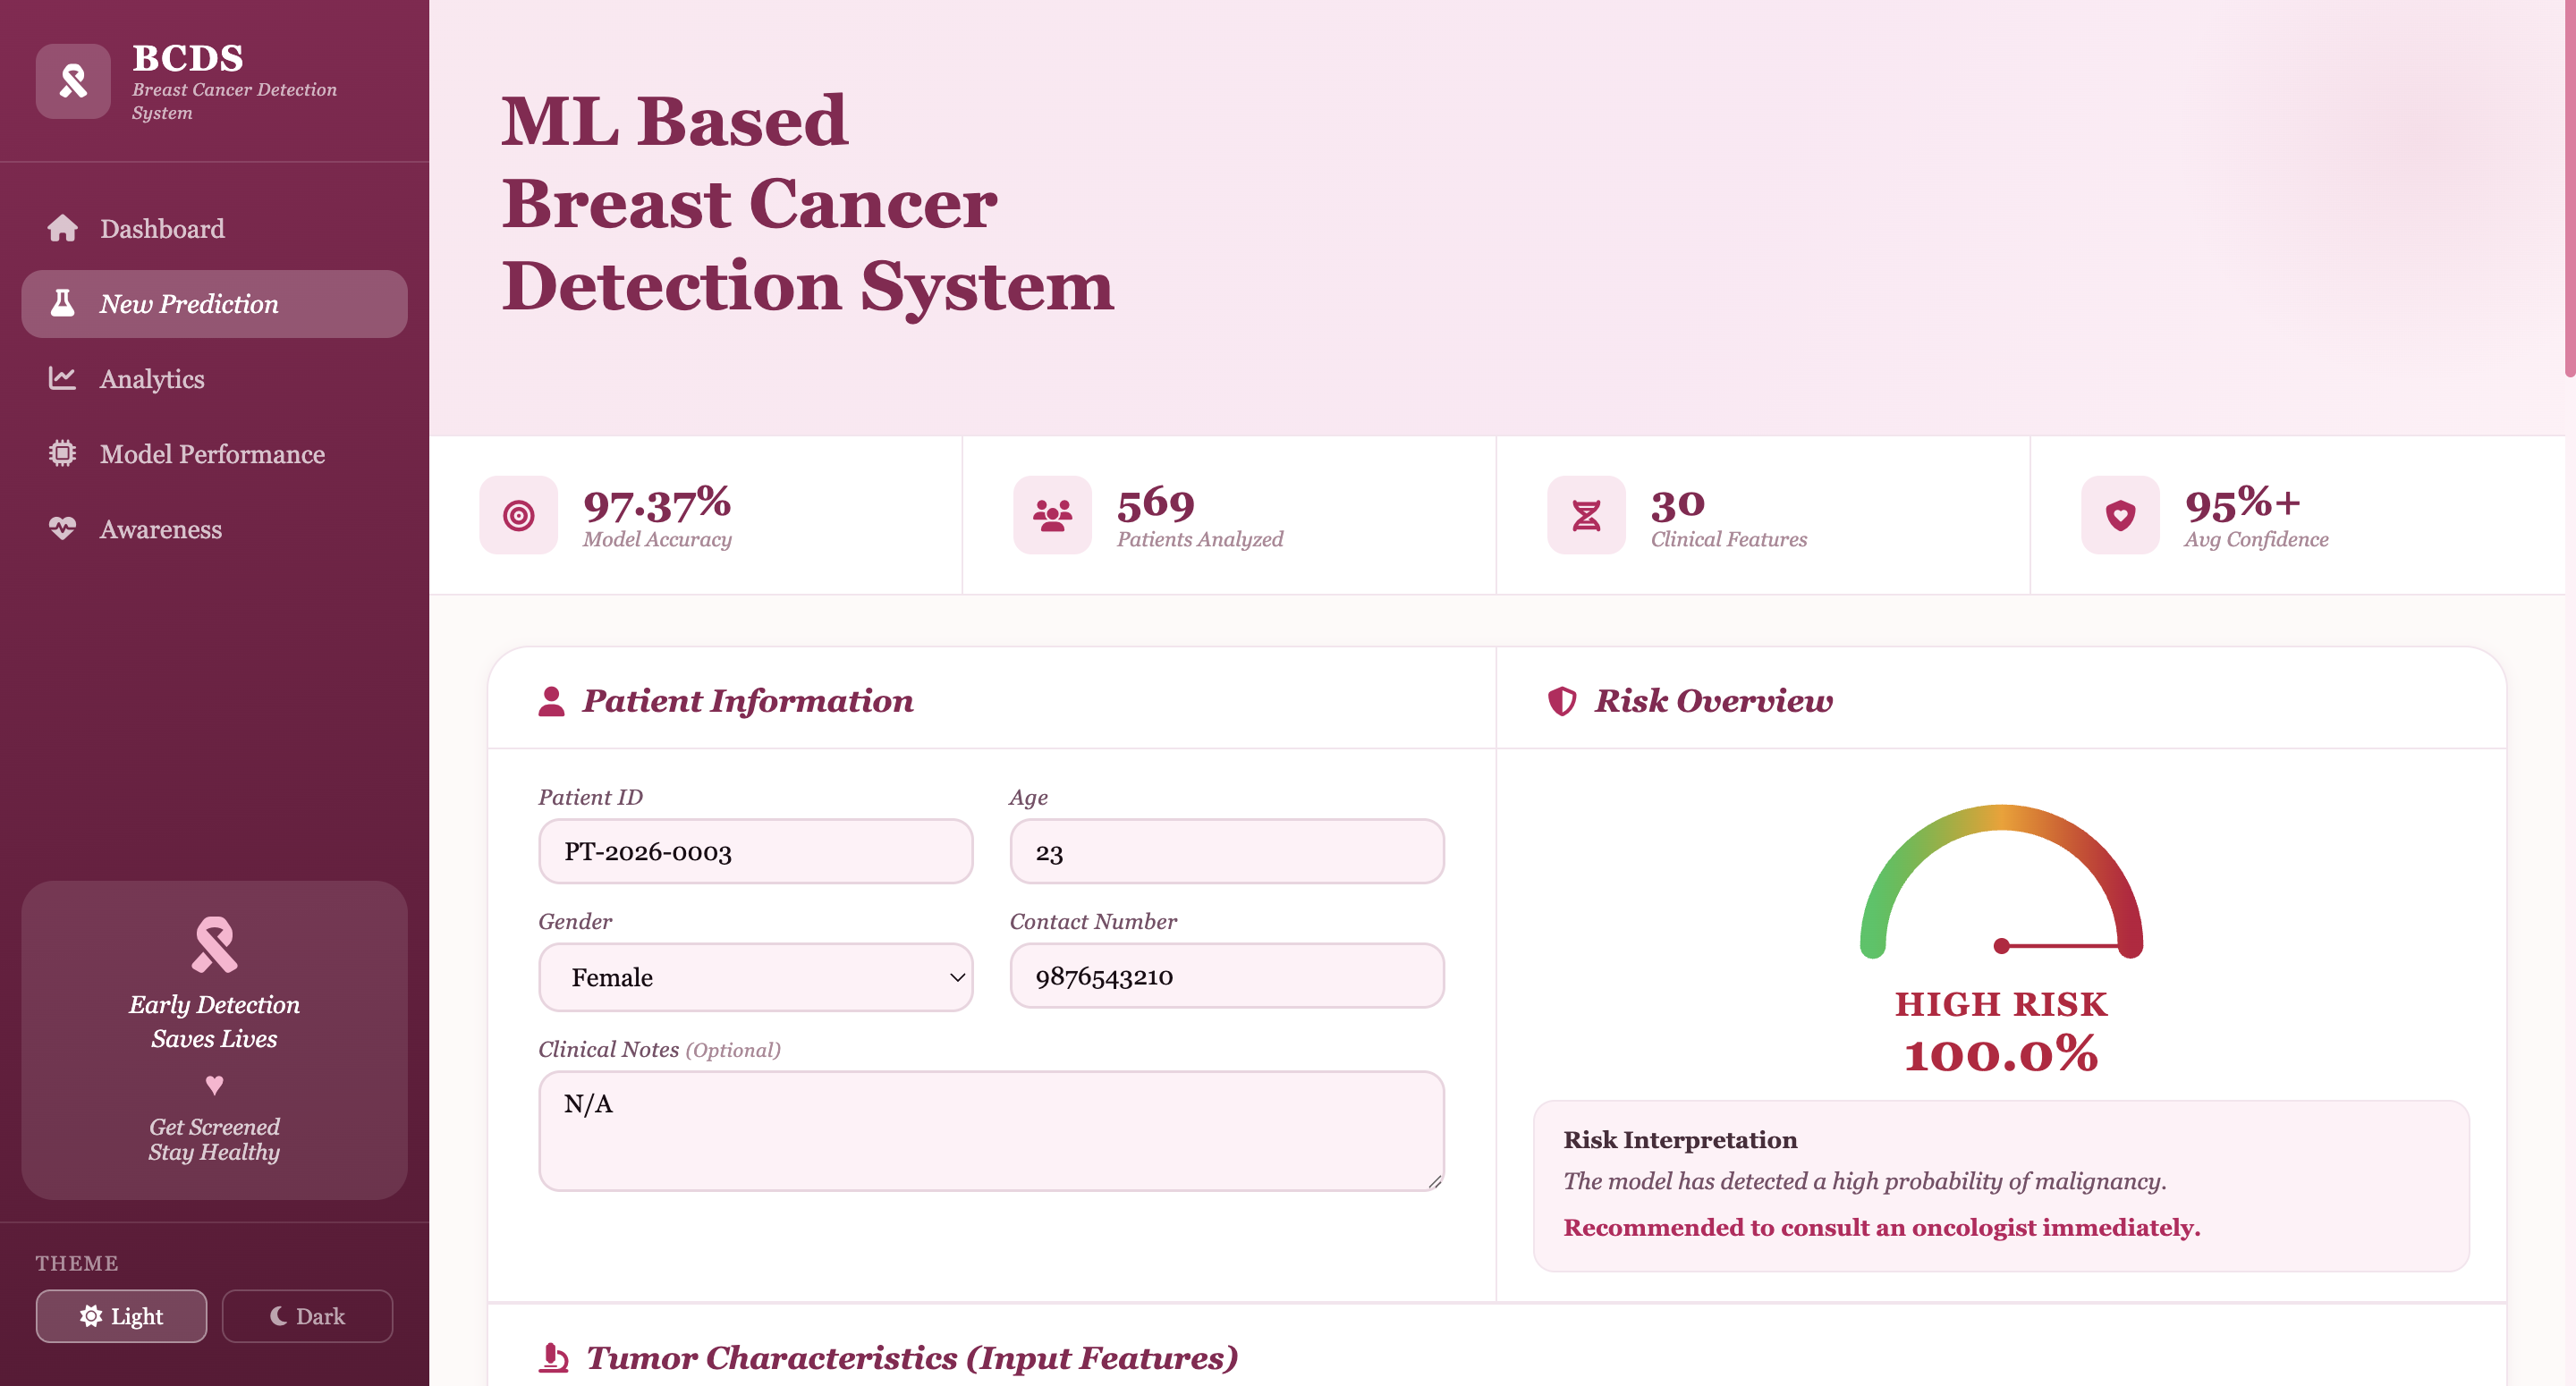Click the oncologist recommendation text
The height and width of the screenshot is (1386, 2576).
1882,1227
